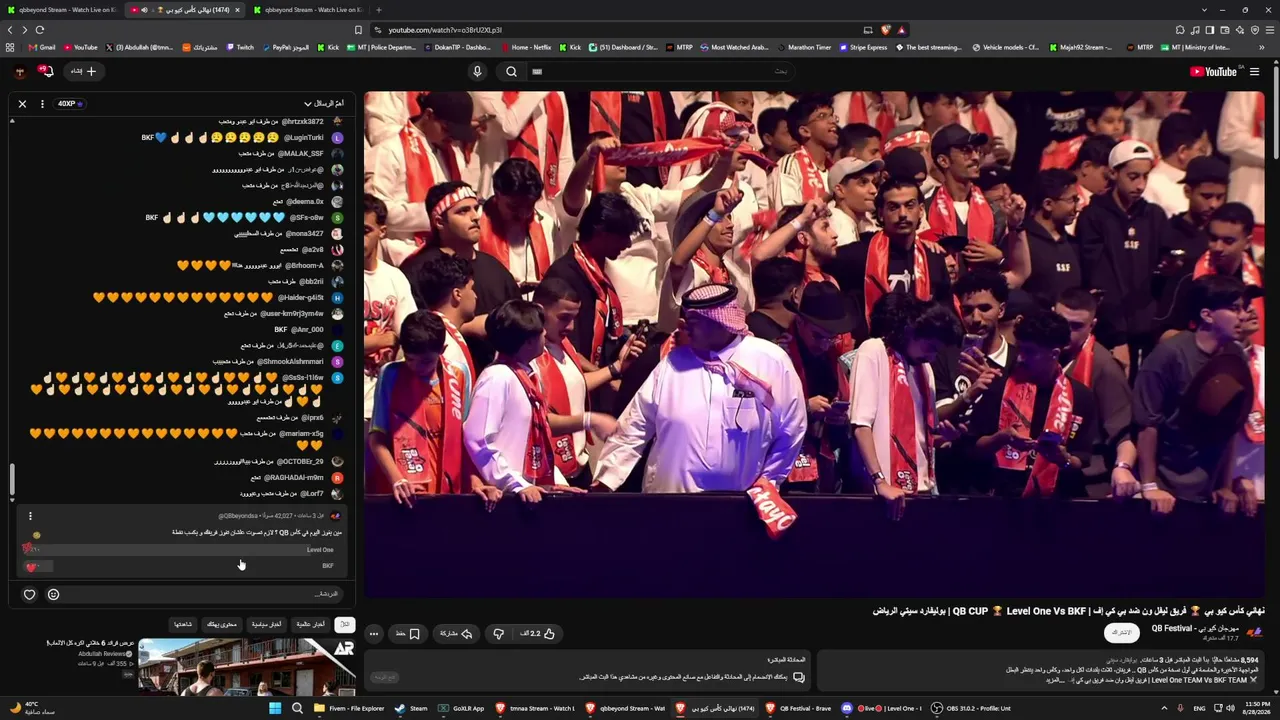
Task: Select the first highlighted filter chip
Action: coord(344,624)
